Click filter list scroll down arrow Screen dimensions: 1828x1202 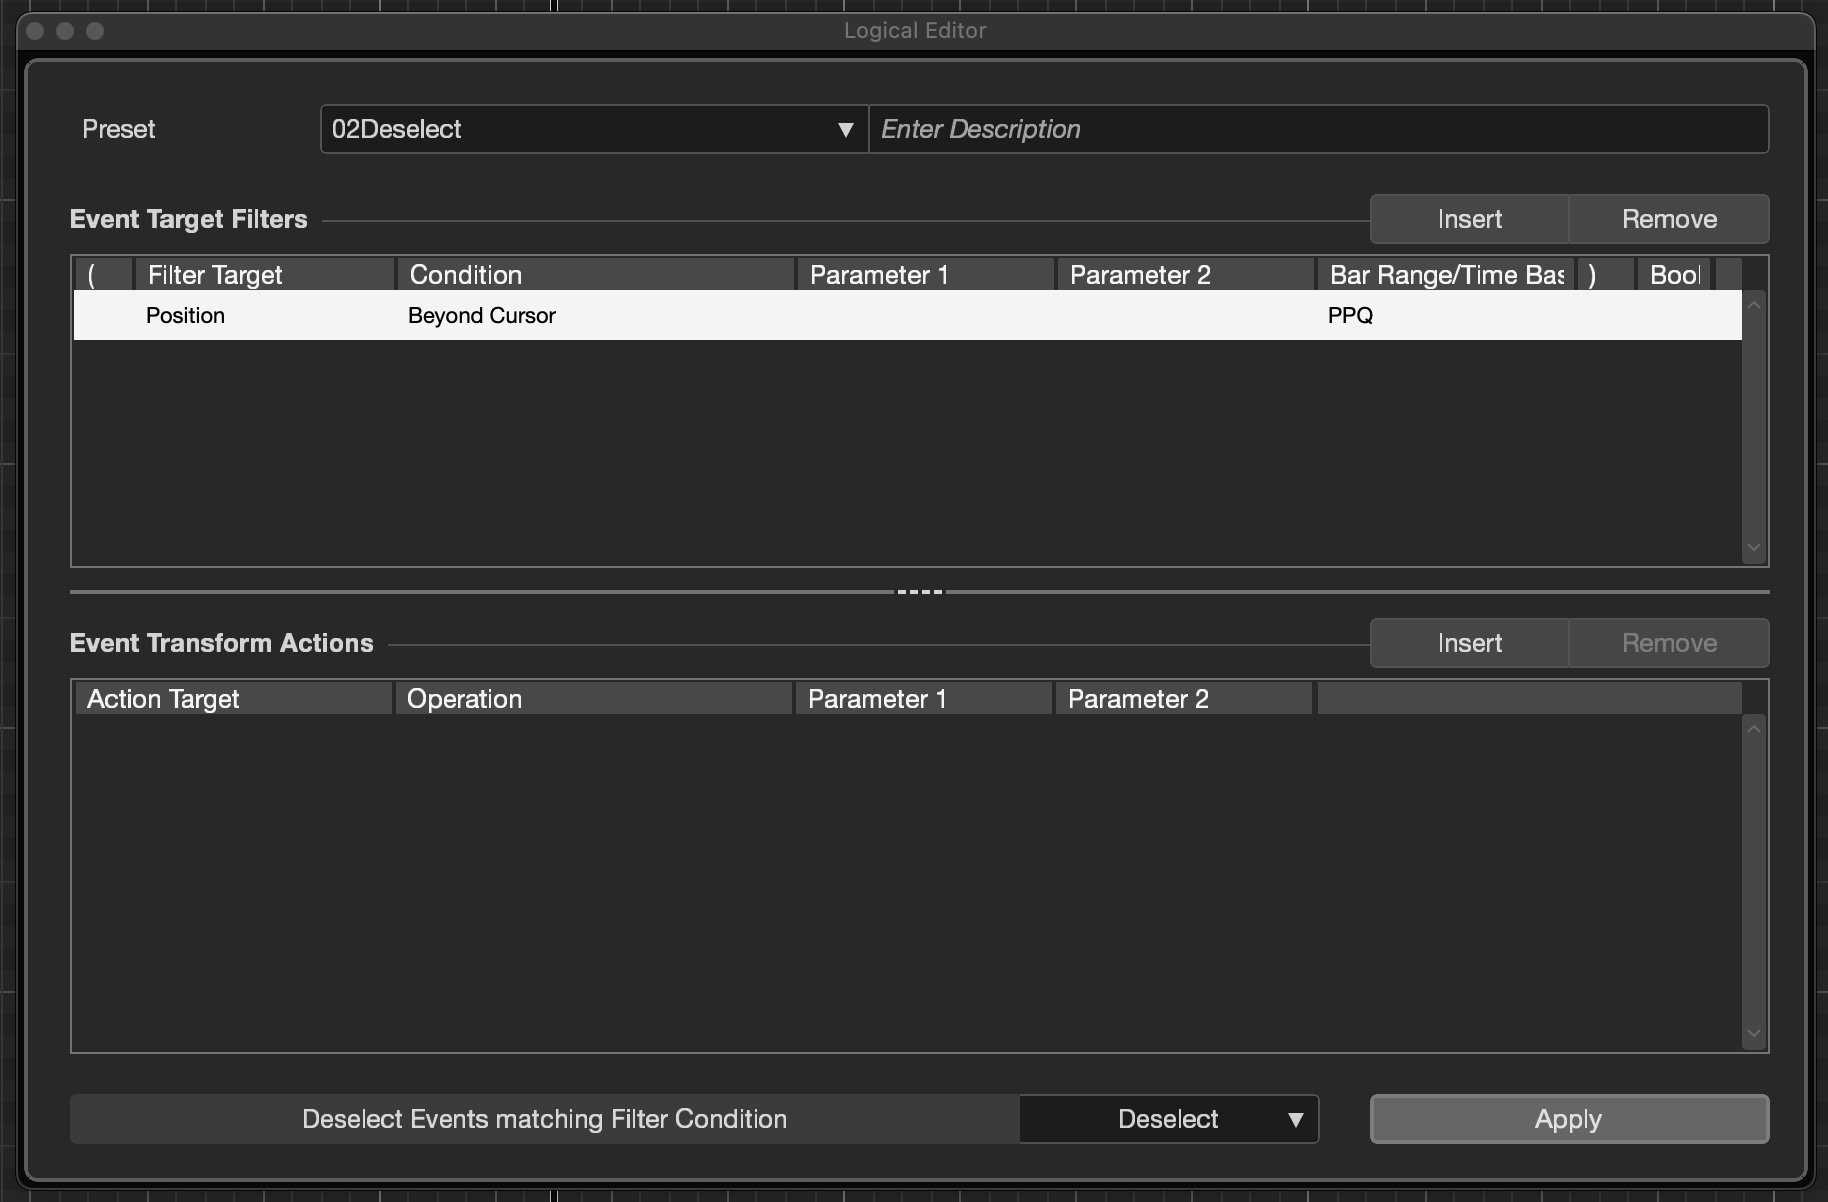(x=1754, y=548)
